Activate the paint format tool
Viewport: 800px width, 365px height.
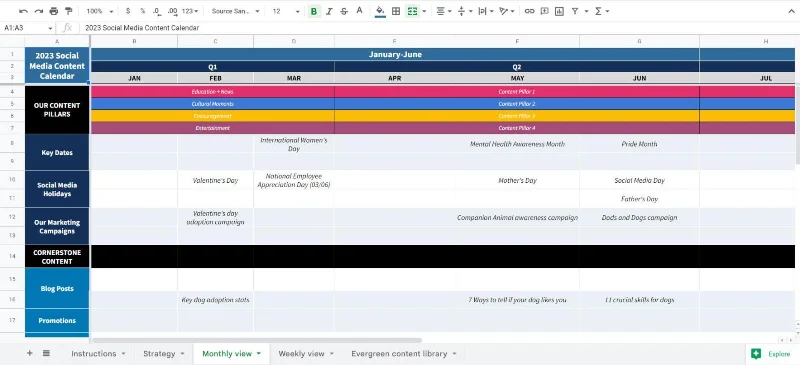pyautogui.click(x=68, y=11)
